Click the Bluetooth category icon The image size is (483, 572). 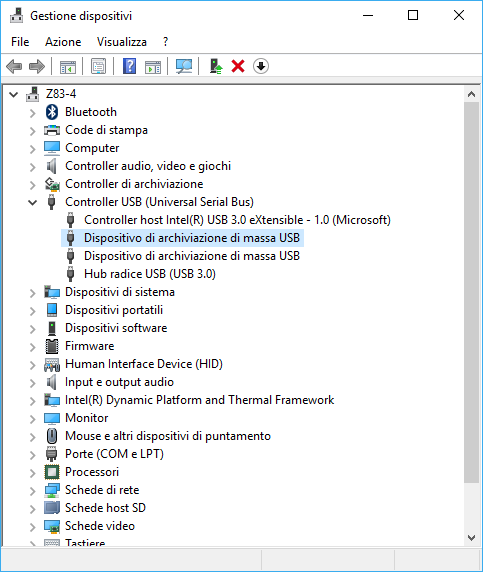(x=52, y=112)
